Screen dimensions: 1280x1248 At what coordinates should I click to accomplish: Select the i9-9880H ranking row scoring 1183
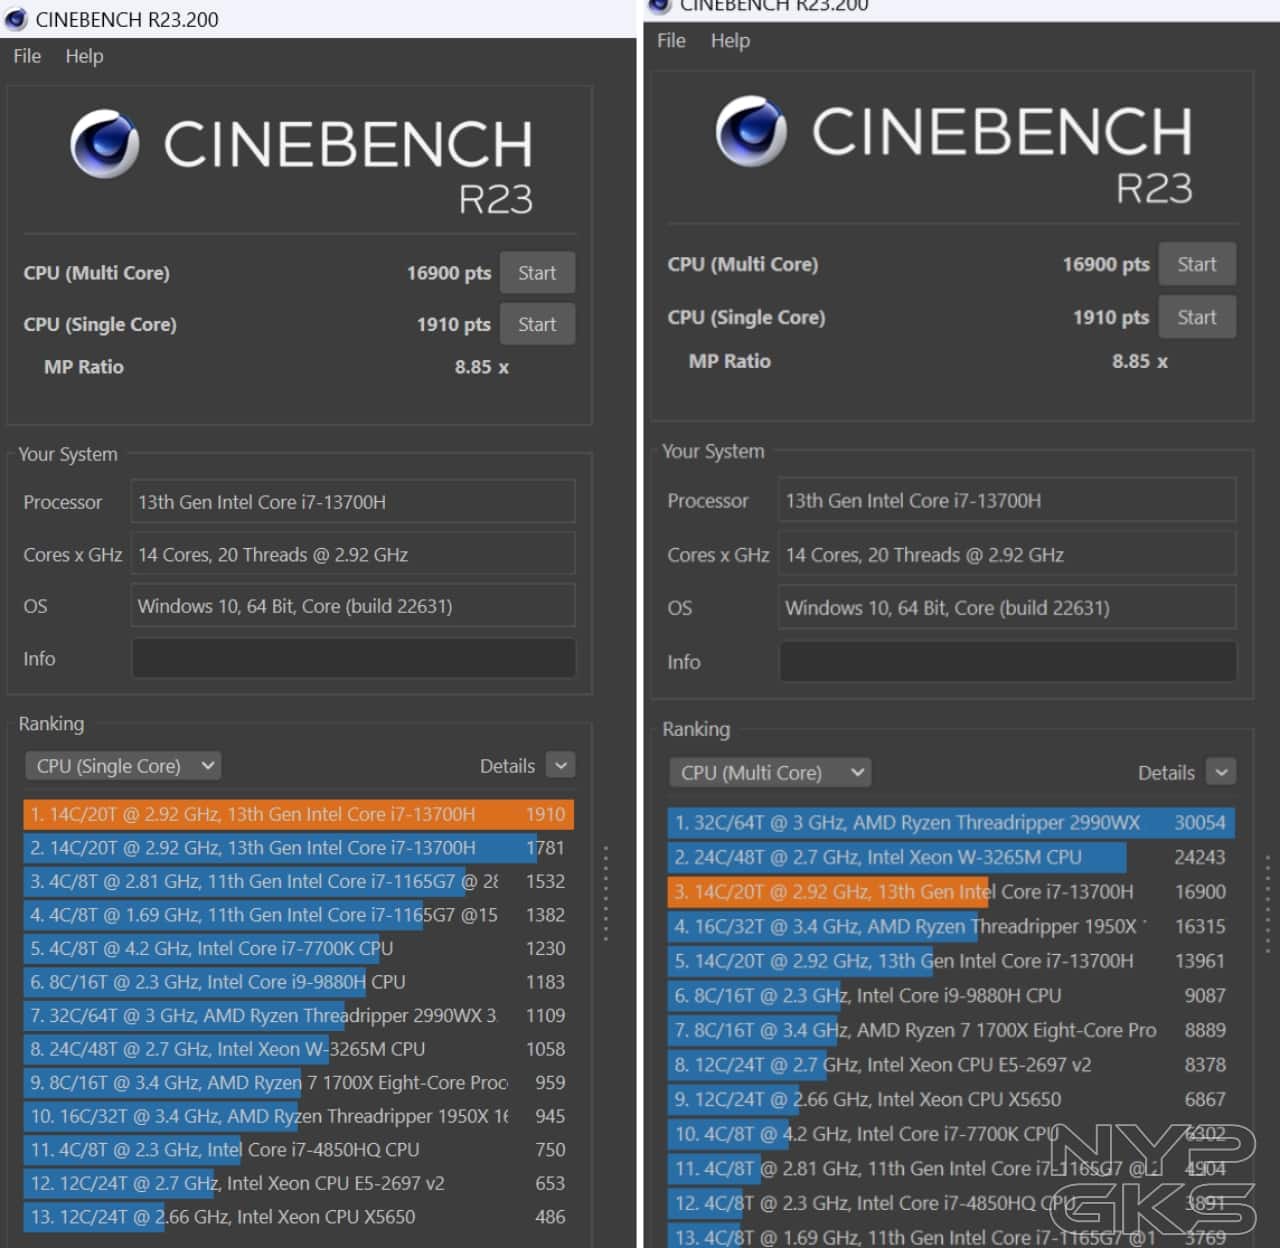(x=298, y=982)
